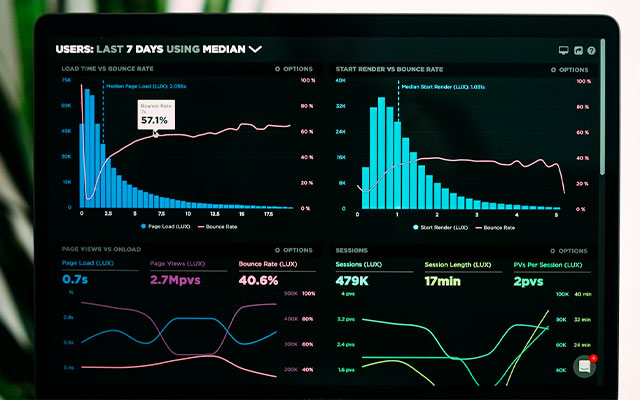Click the 17min session length value

pyautogui.click(x=442, y=281)
